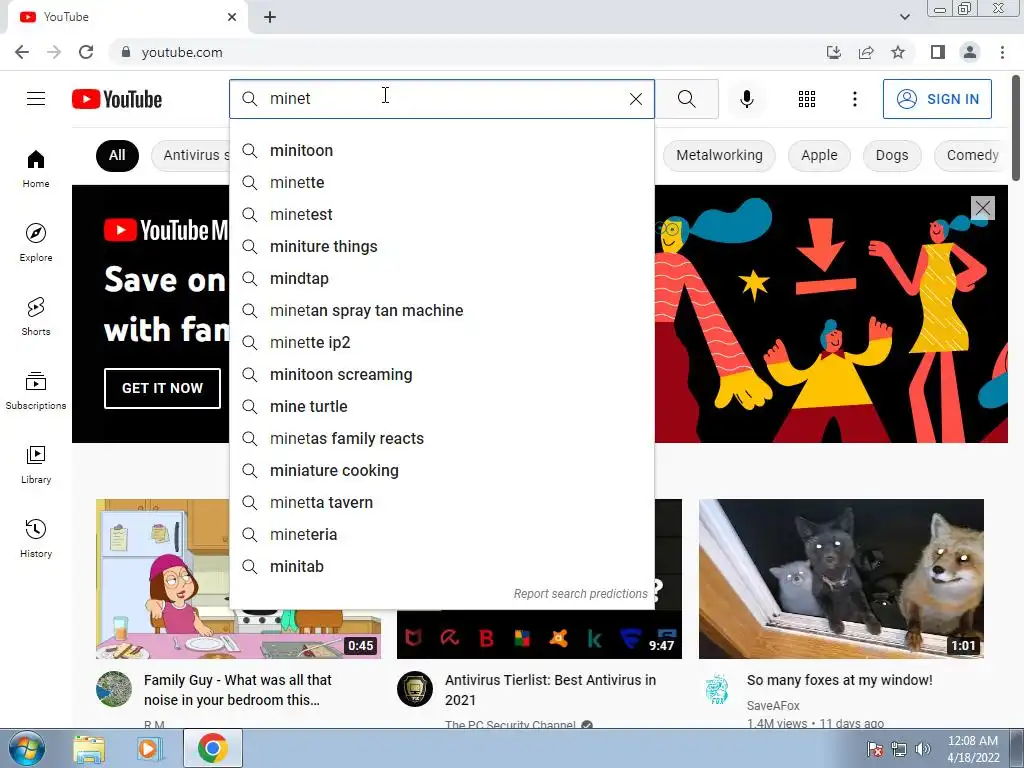Close the YouTube Music banner ad
1024x768 pixels.
pos(982,208)
